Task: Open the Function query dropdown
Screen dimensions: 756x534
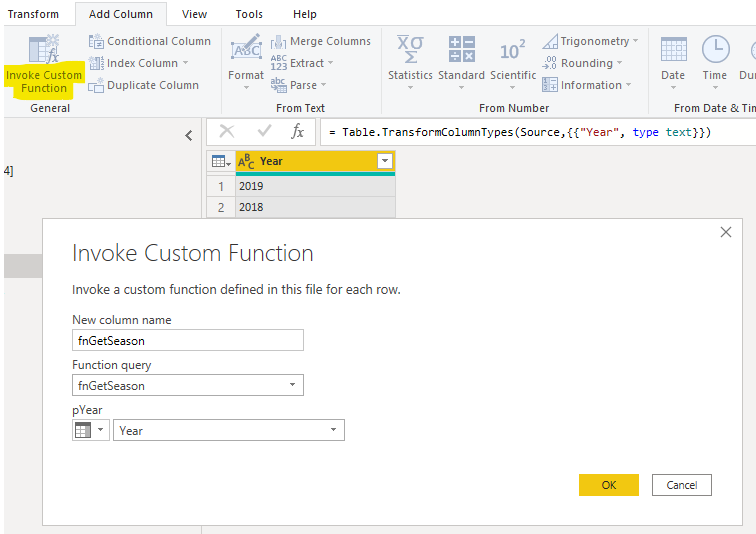Action: click(x=292, y=385)
